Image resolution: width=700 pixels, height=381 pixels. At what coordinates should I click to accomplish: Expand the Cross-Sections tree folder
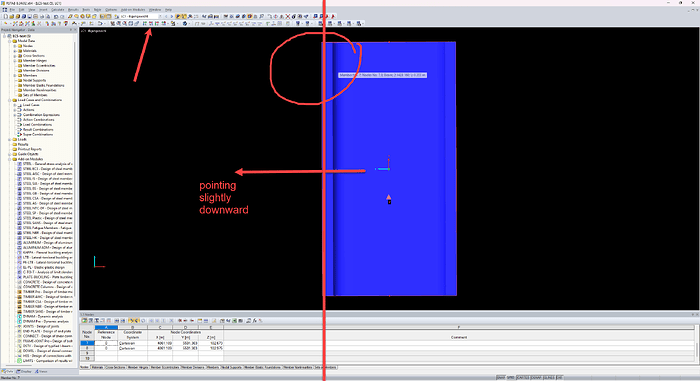(14, 55)
